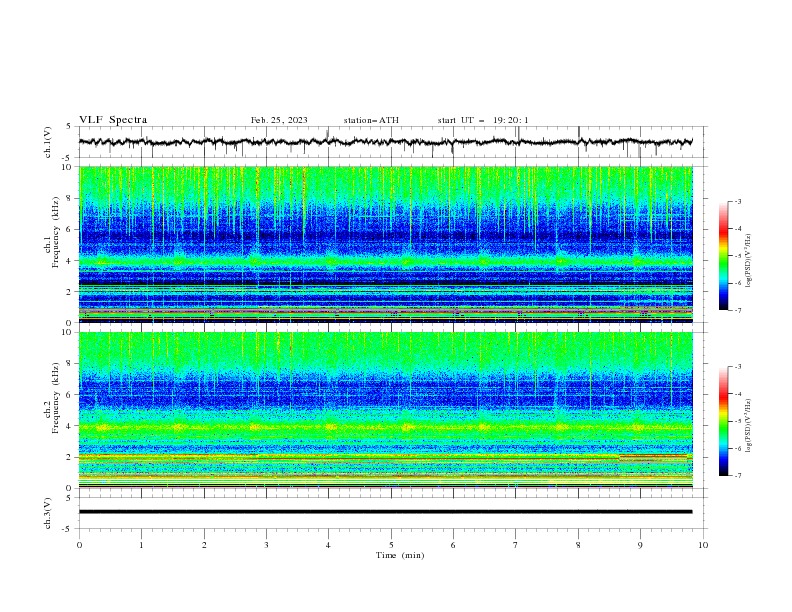792x612 pixels.
Task: Click the time axis tick label '5'
Action: click(391, 545)
